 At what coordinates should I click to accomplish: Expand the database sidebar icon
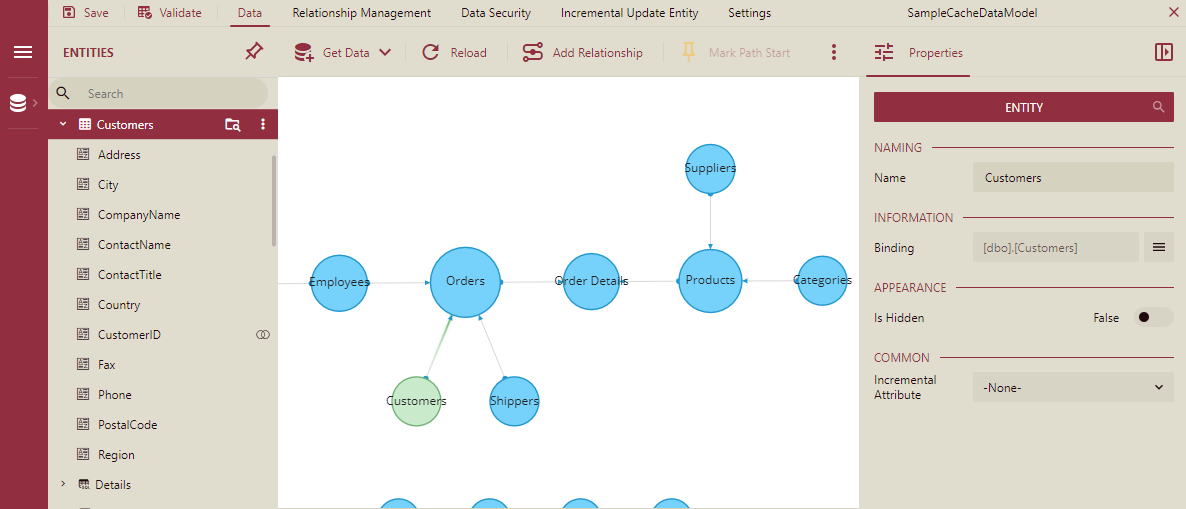tap(23, 103)
